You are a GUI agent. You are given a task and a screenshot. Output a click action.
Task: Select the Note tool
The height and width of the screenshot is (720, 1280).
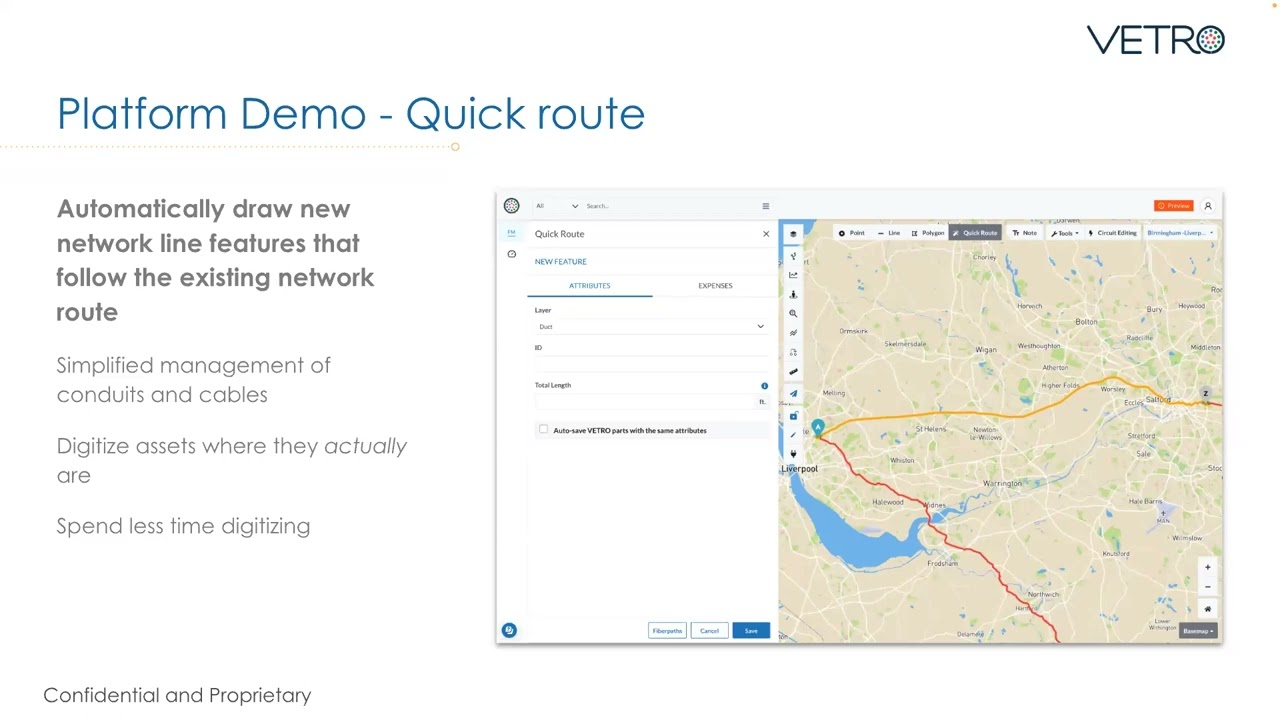click(x=1024, y=233)
